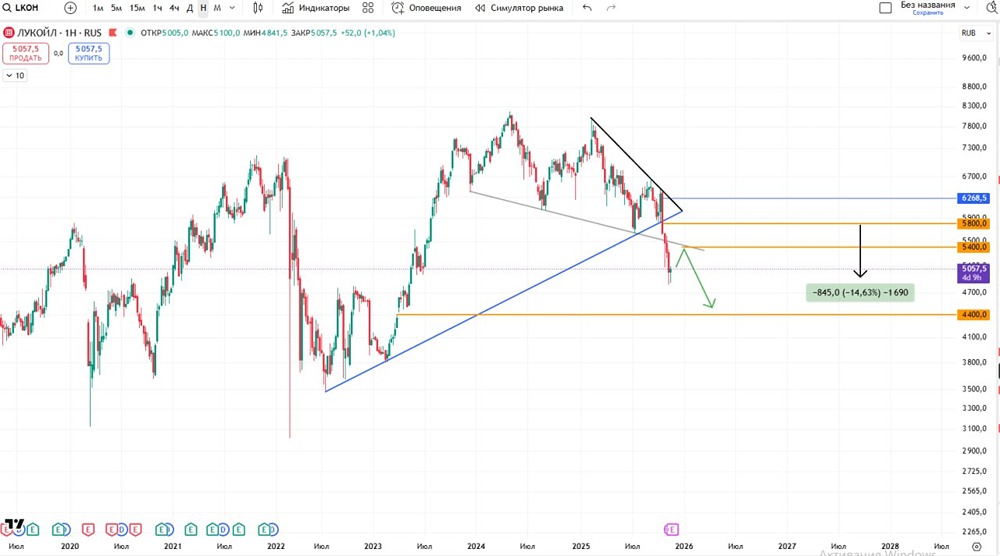This screenshot has height=556, width=1000.
Task: Click the add symbol plus icon
Action: (70, 8)
